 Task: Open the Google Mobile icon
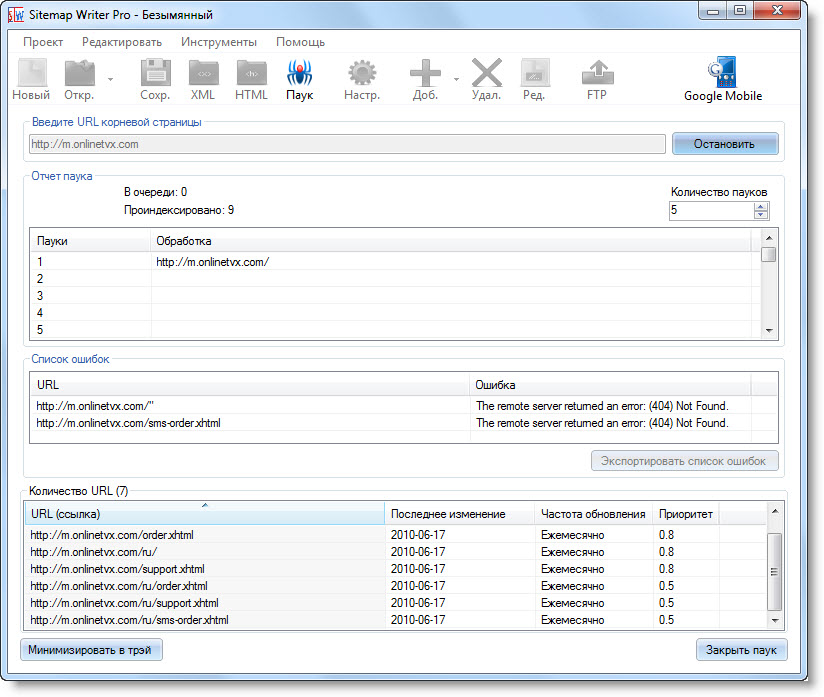coord(723,73)
